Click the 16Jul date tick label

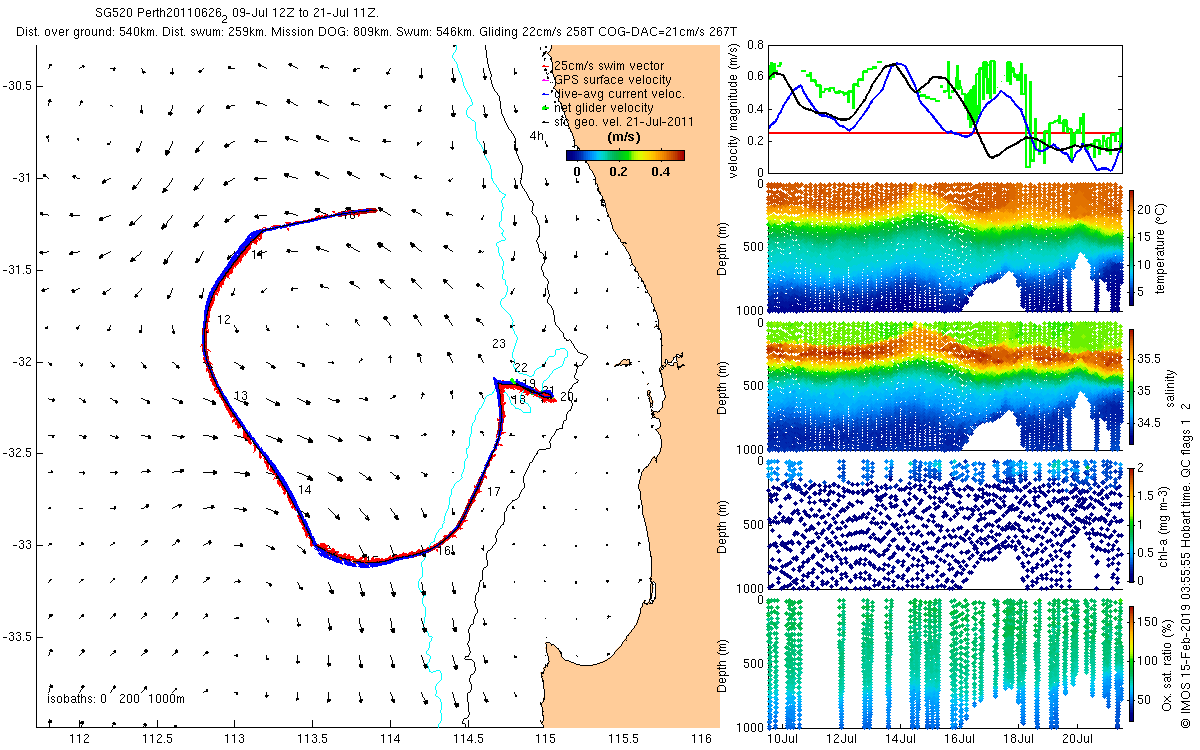point(959,739)
